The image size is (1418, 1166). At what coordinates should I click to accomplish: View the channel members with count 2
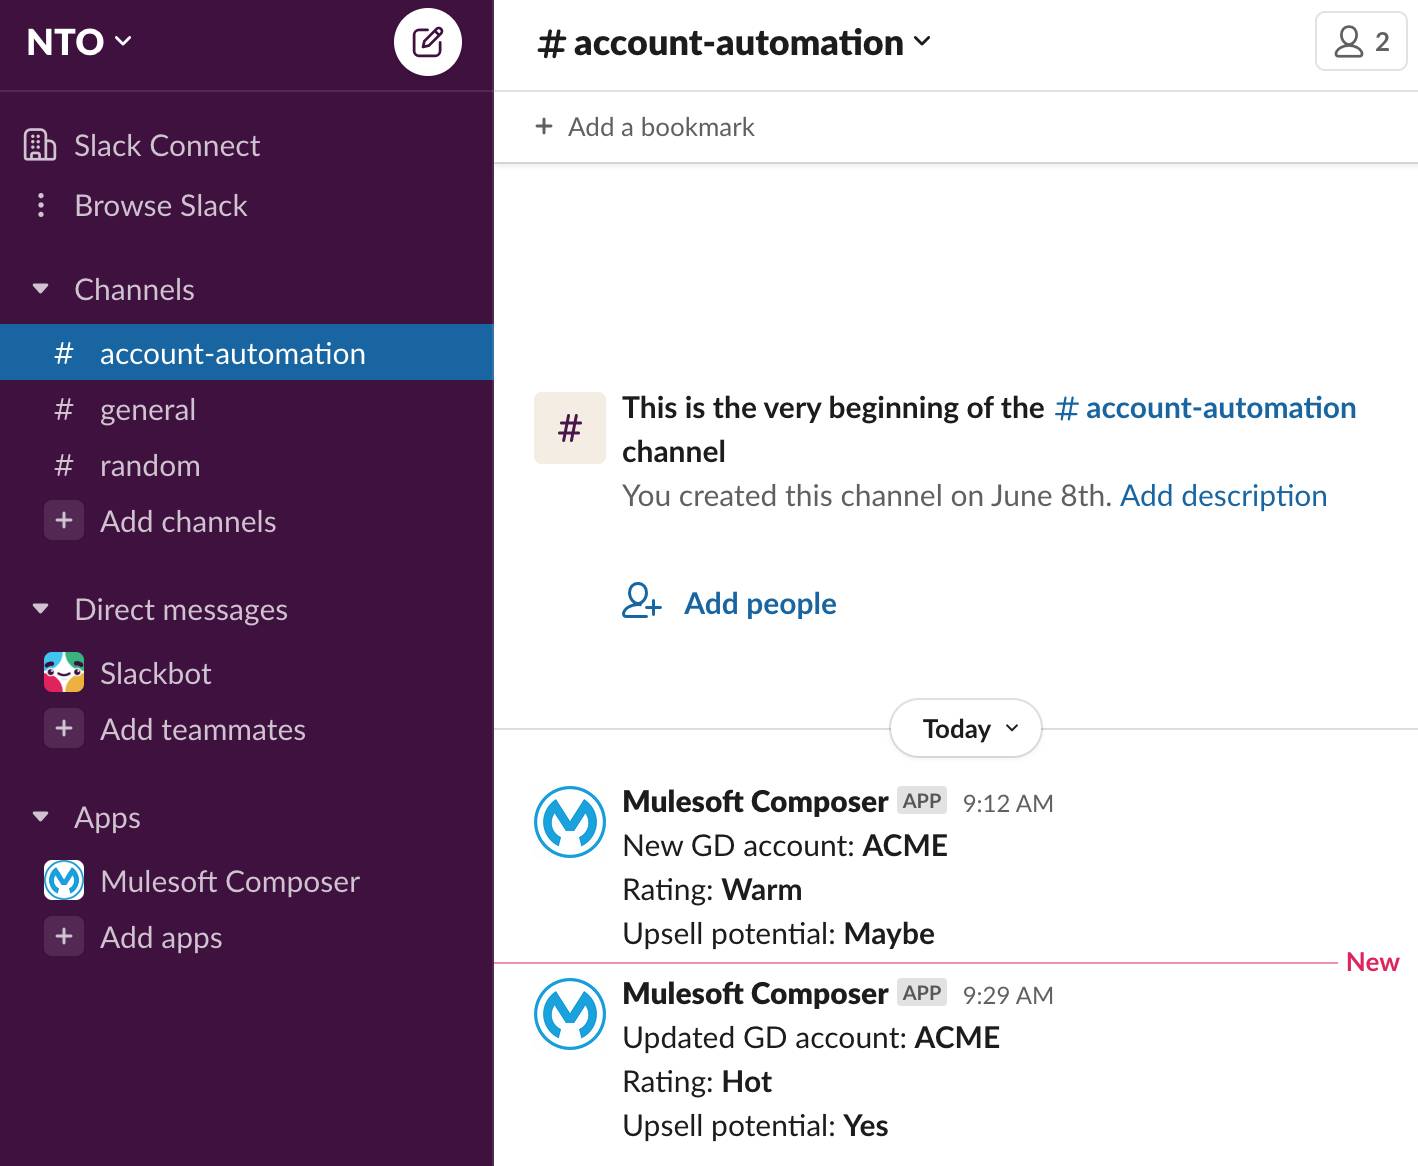click(x=1361, y=41)
